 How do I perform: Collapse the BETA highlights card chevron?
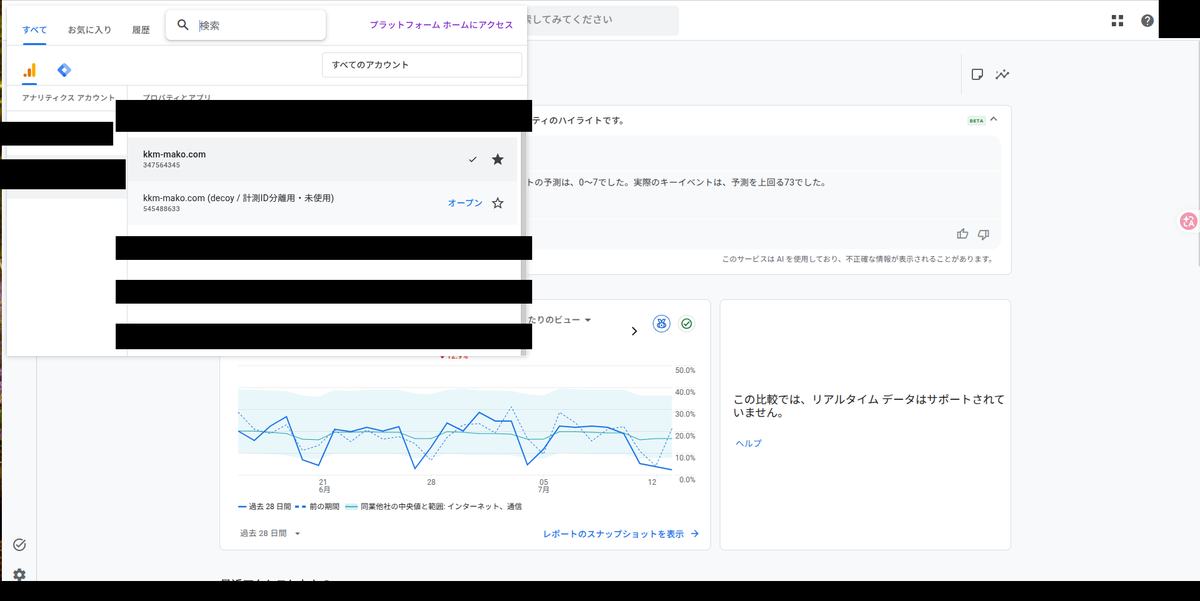click(x=994, y=120)
